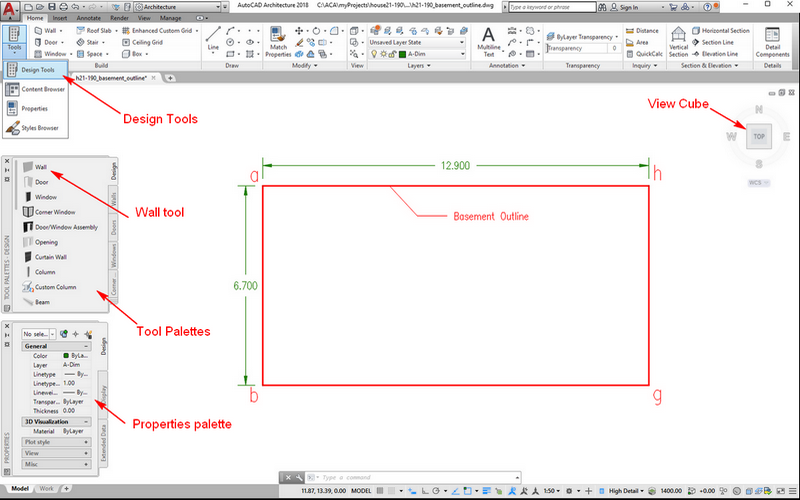Click the Vertical Section tool
This screenshot has height=500, width=800.
pos(679,42)
